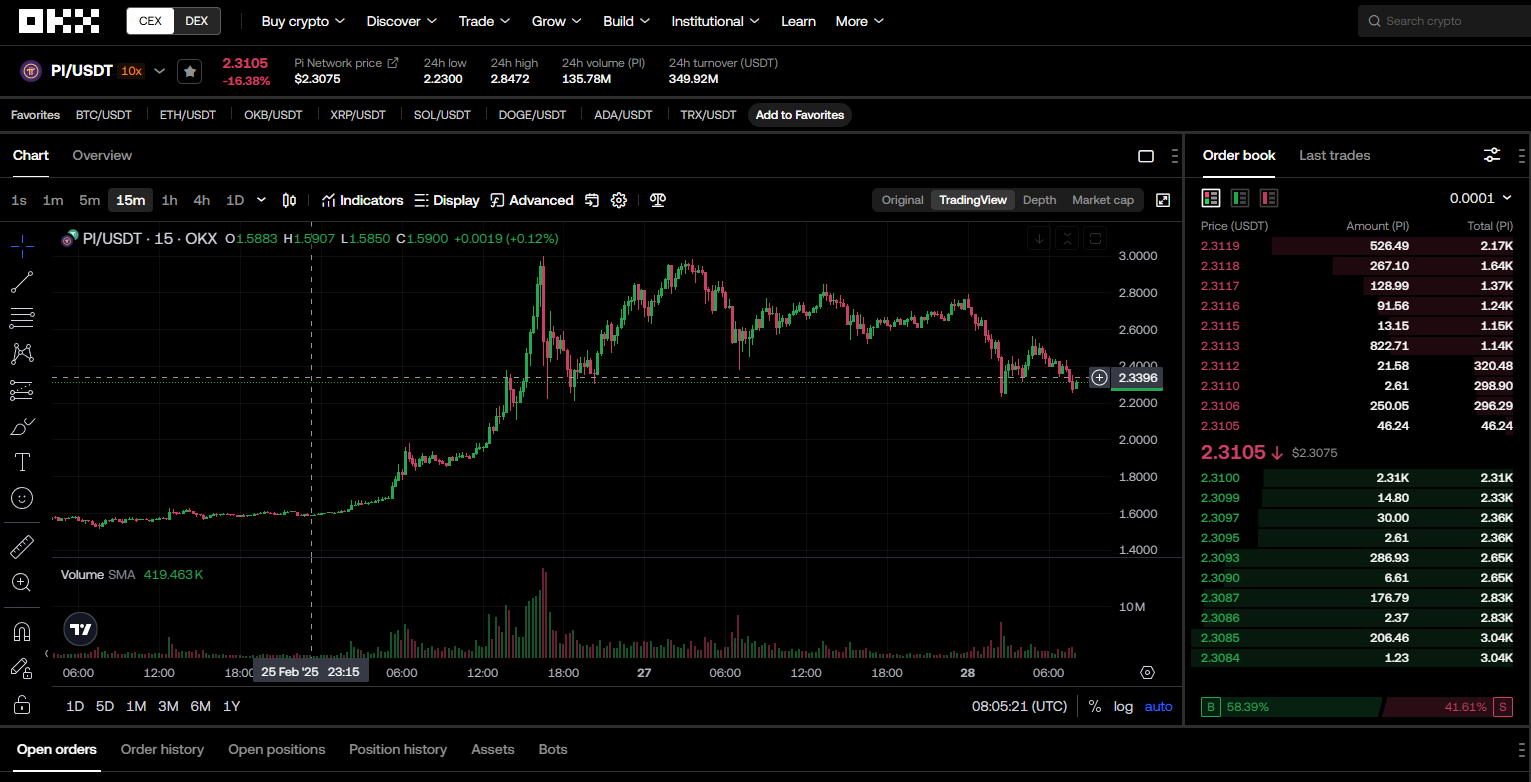This screenshot has width=1531, height=782.
Task: Switch to the Overview tab
Action: tap(102, 155)
